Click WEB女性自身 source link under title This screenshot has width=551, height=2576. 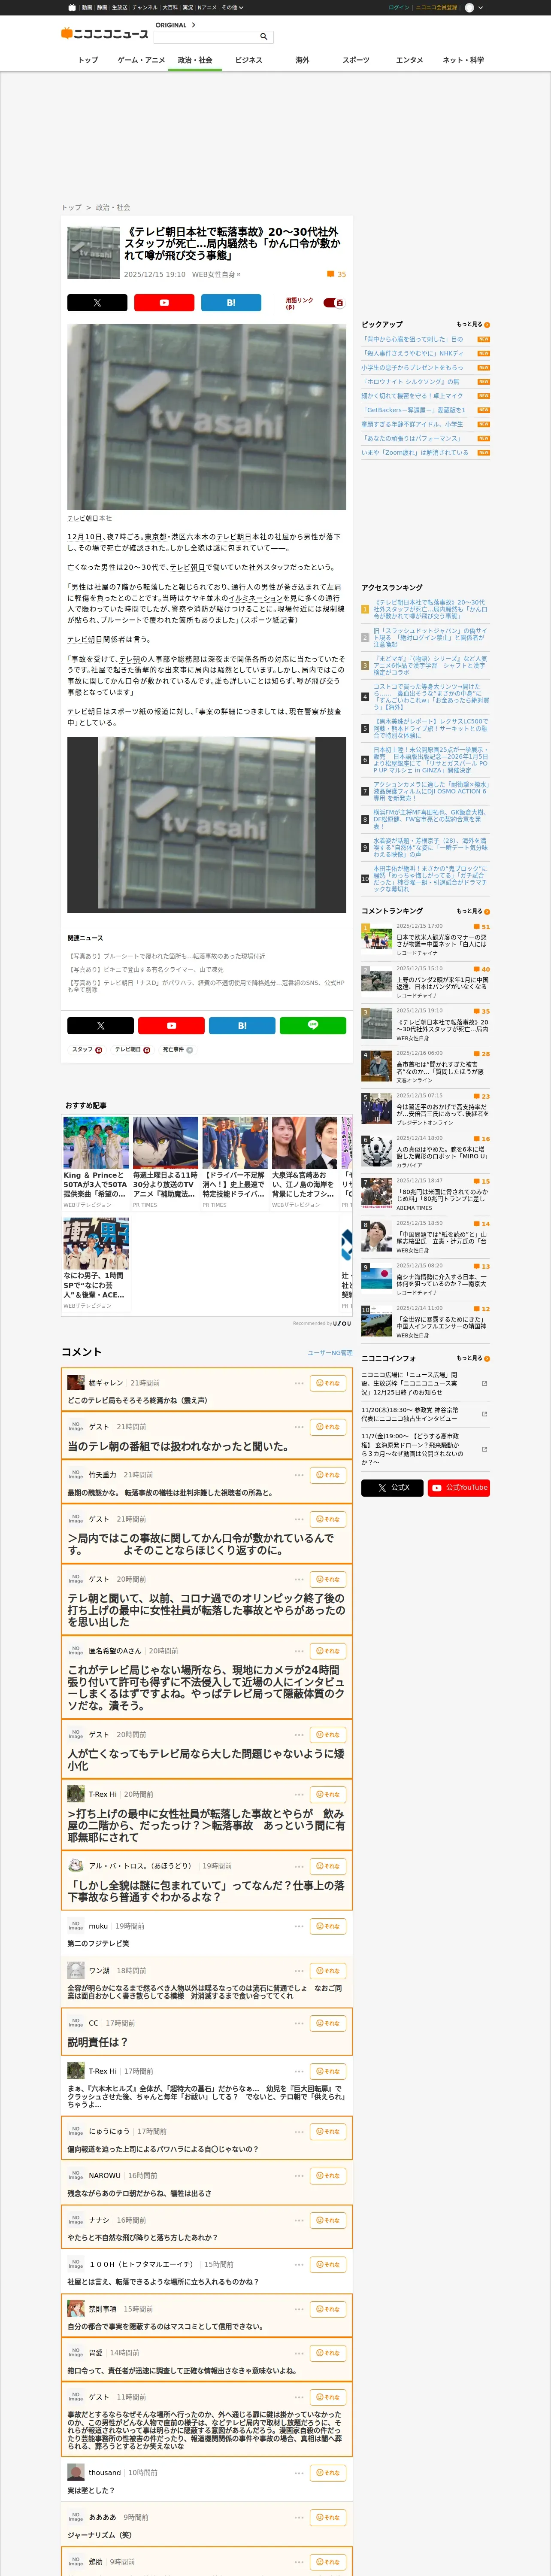tap(216, 274)
